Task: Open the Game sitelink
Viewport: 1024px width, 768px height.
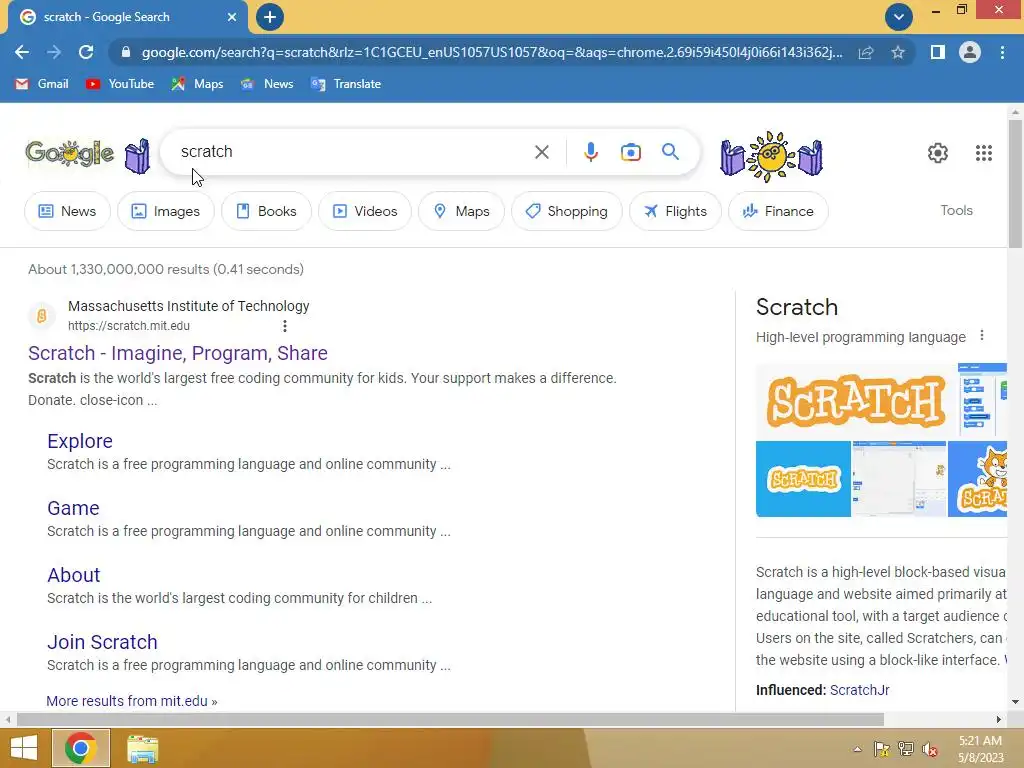Action: point(73,508)
